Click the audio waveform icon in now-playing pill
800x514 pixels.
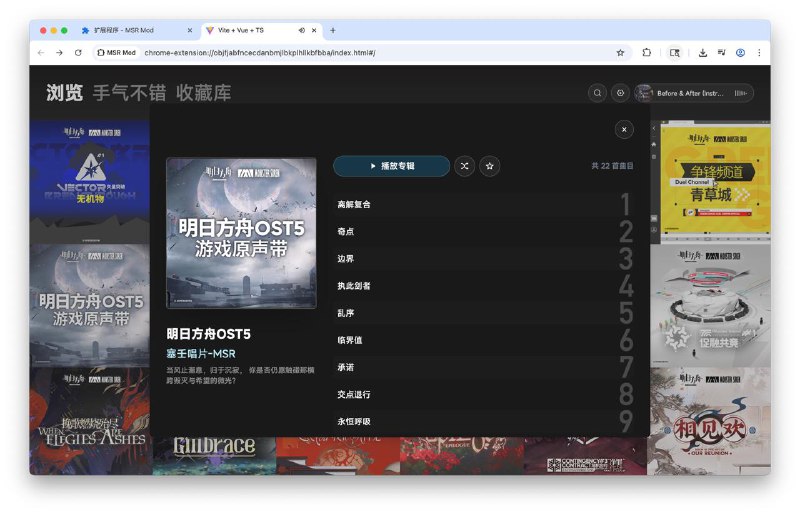[740, 93]
